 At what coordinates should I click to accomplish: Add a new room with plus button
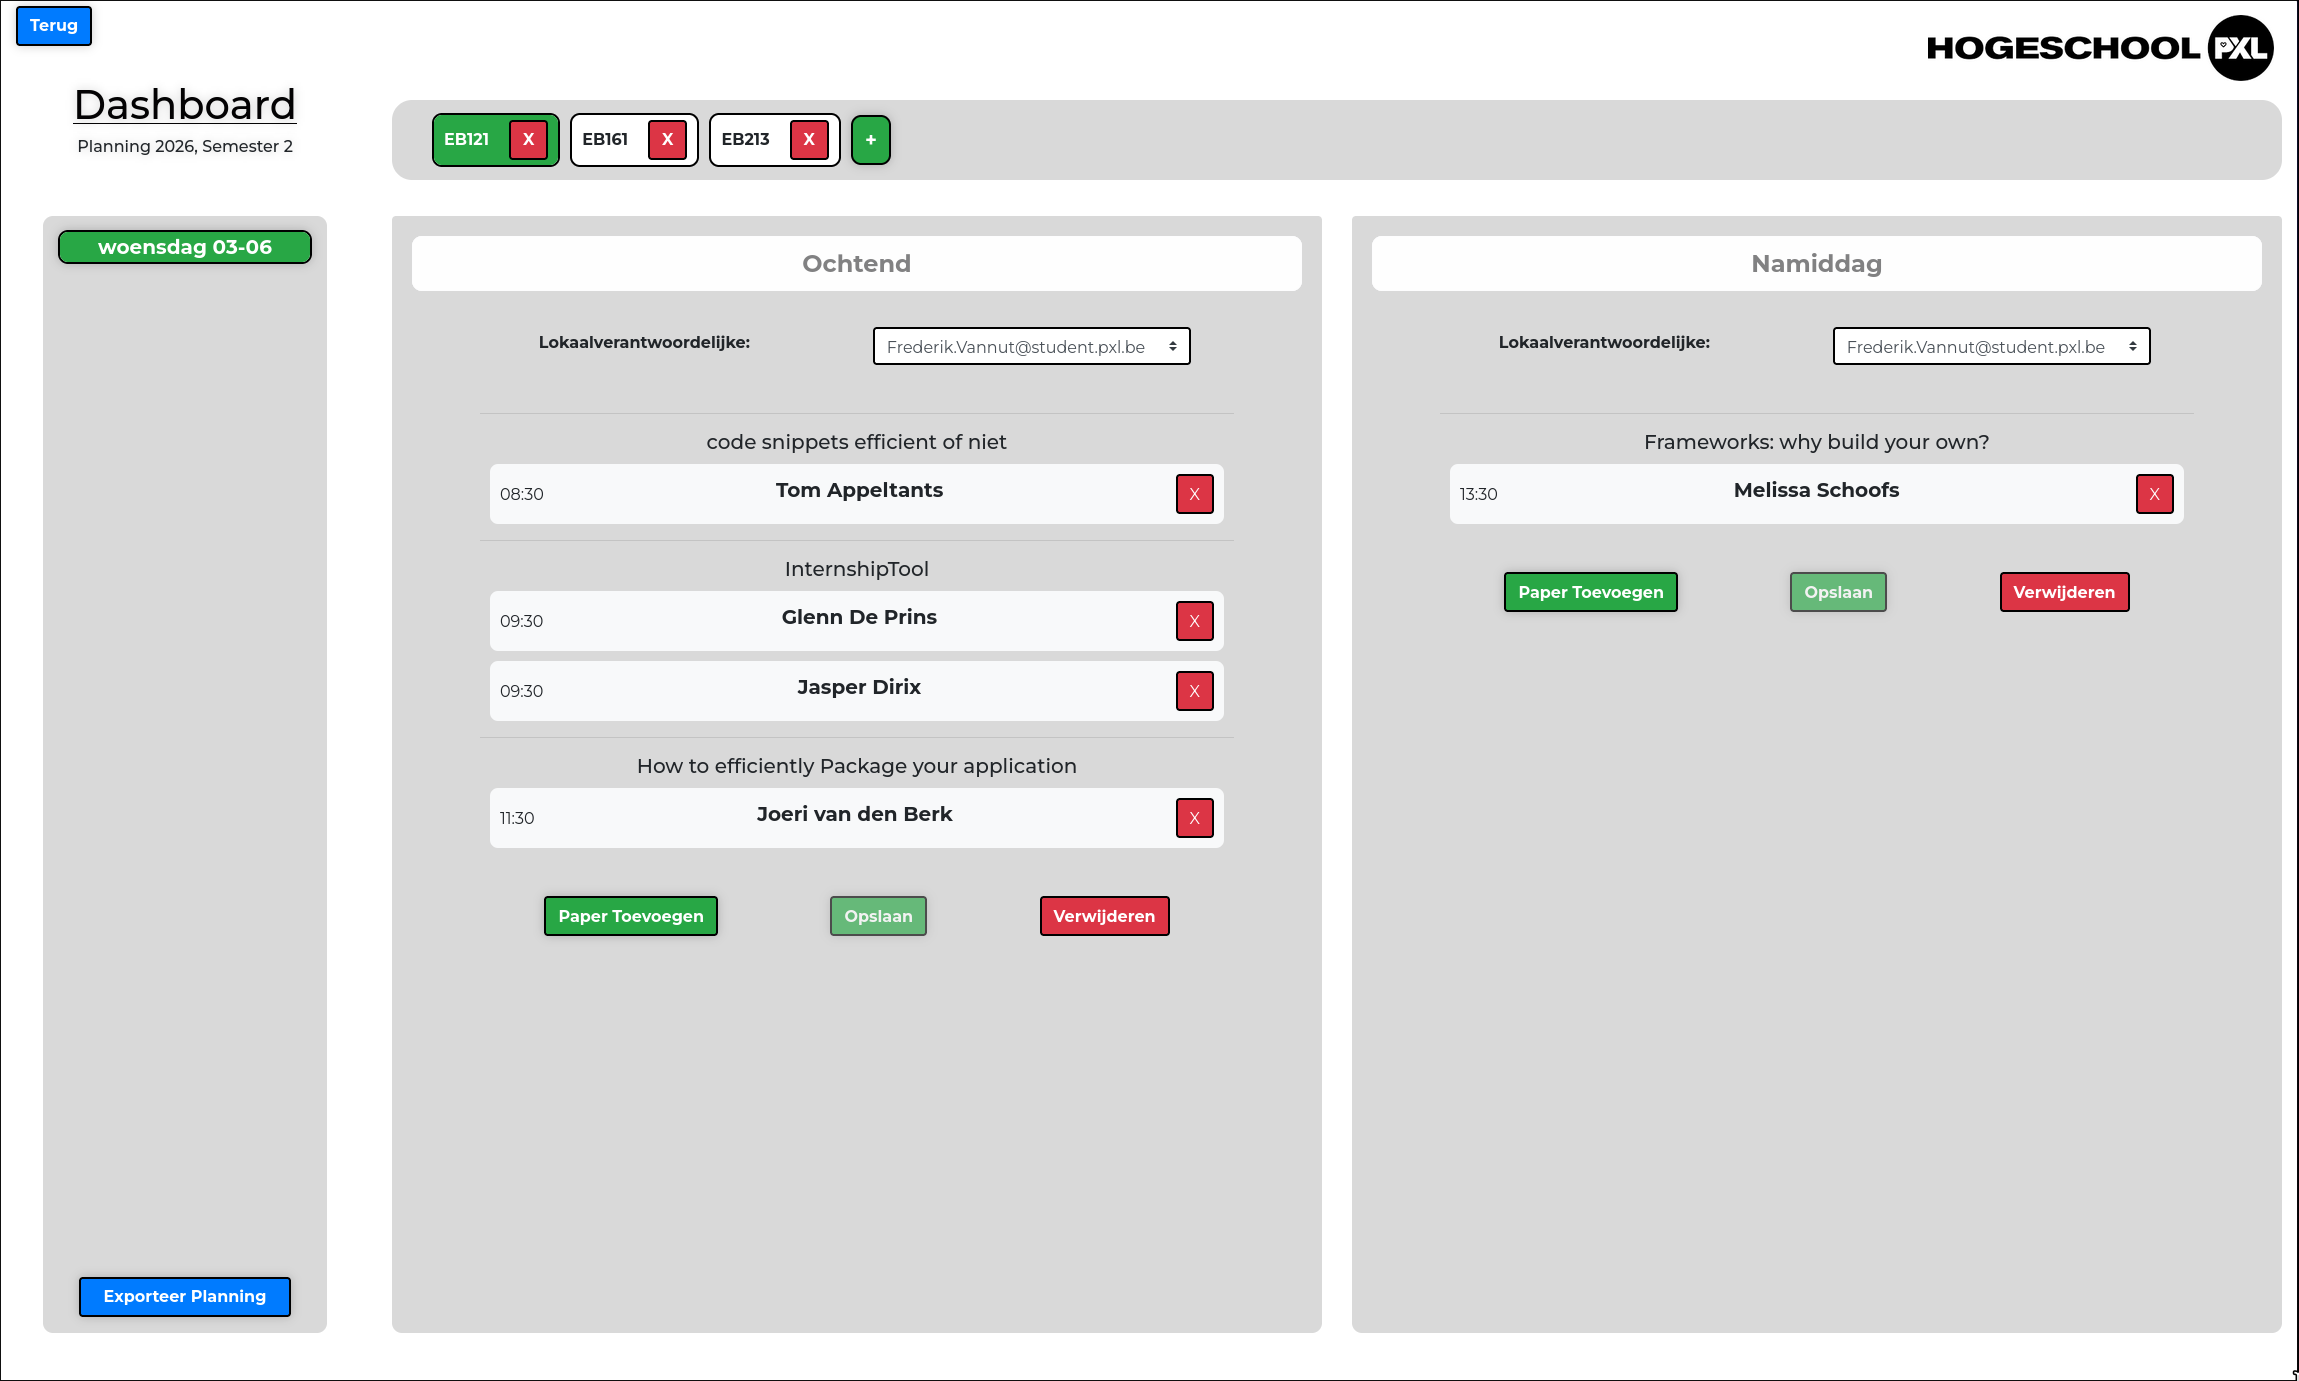(x=870, y=140)
